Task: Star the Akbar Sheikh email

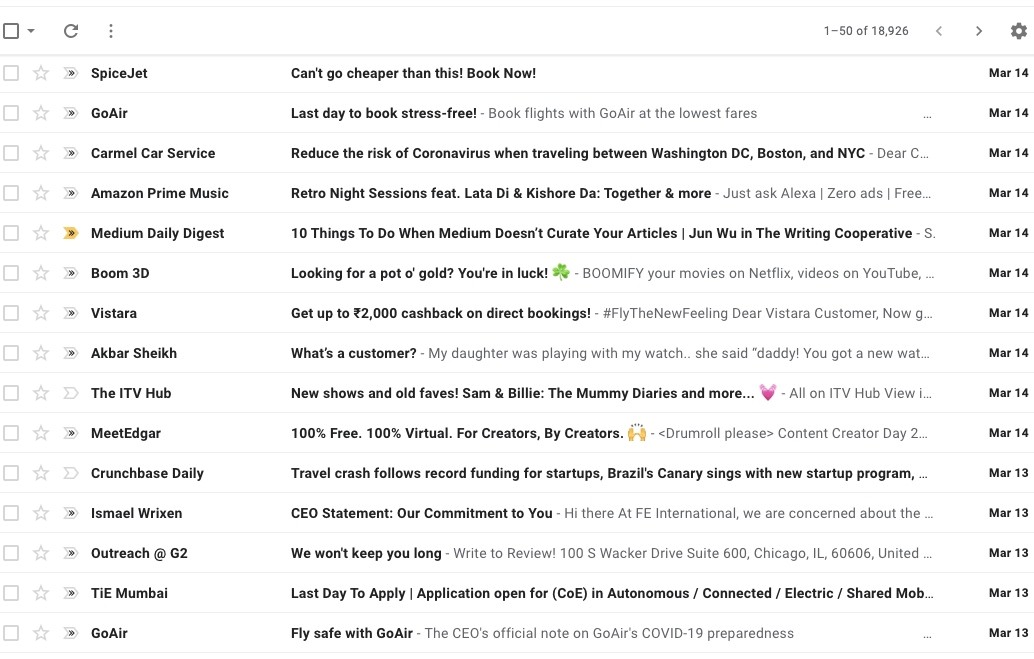Action: (x=41, y=353)
